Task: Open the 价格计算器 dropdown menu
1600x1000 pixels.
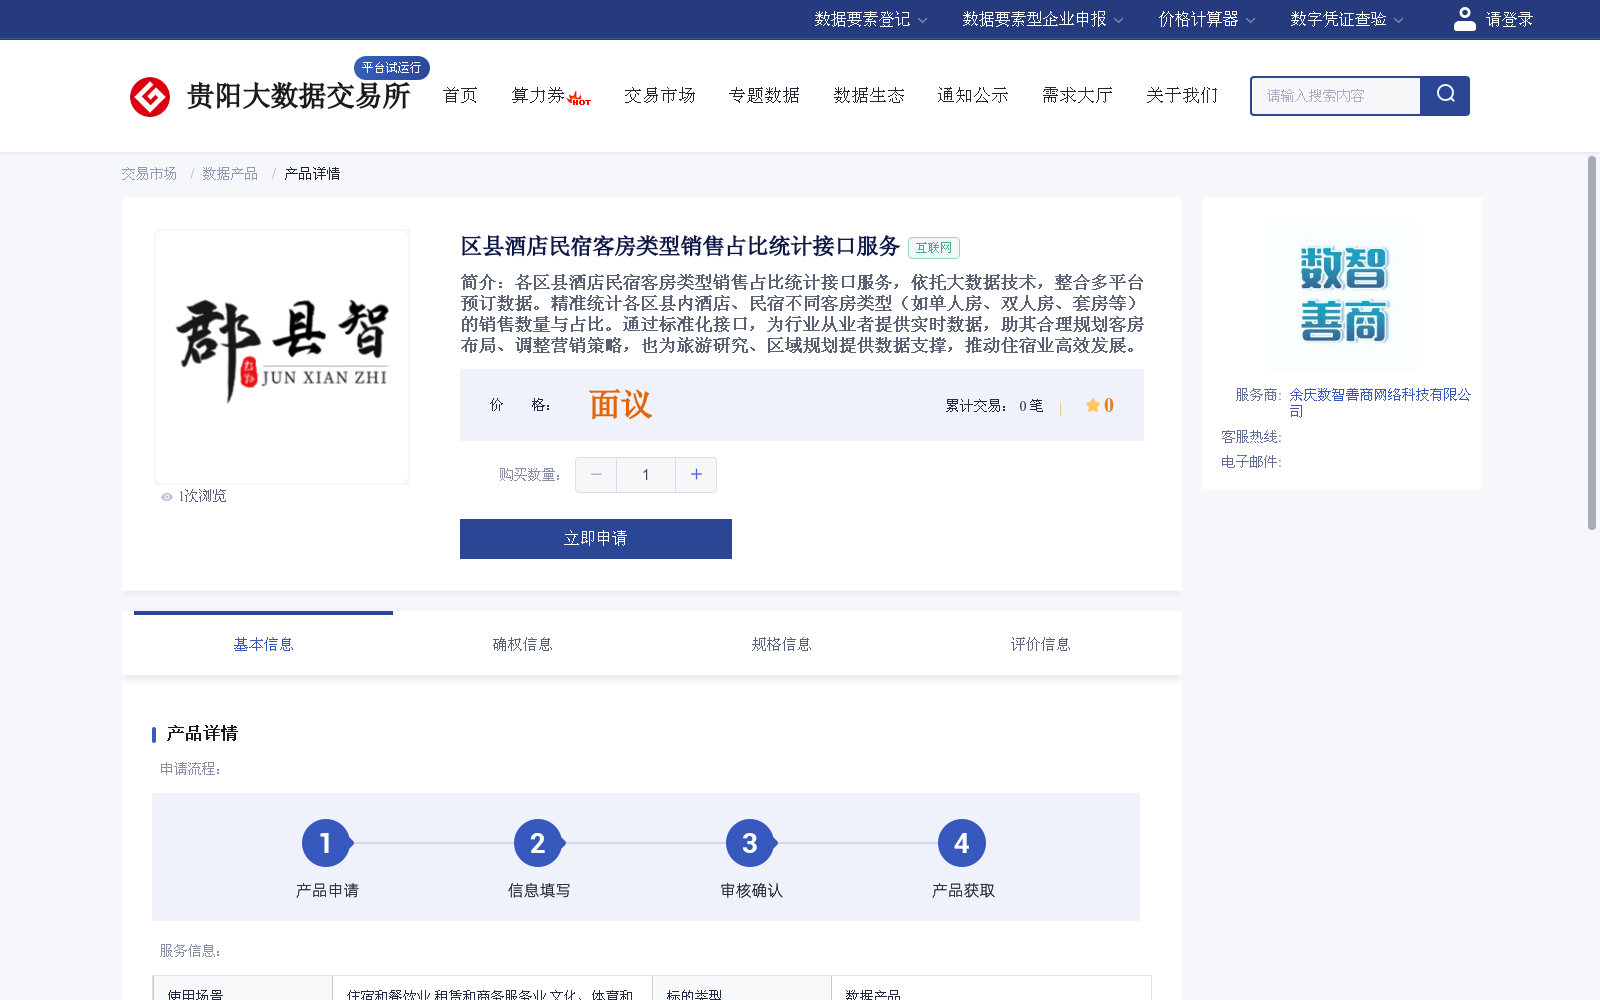Action: coord(1206,19)
